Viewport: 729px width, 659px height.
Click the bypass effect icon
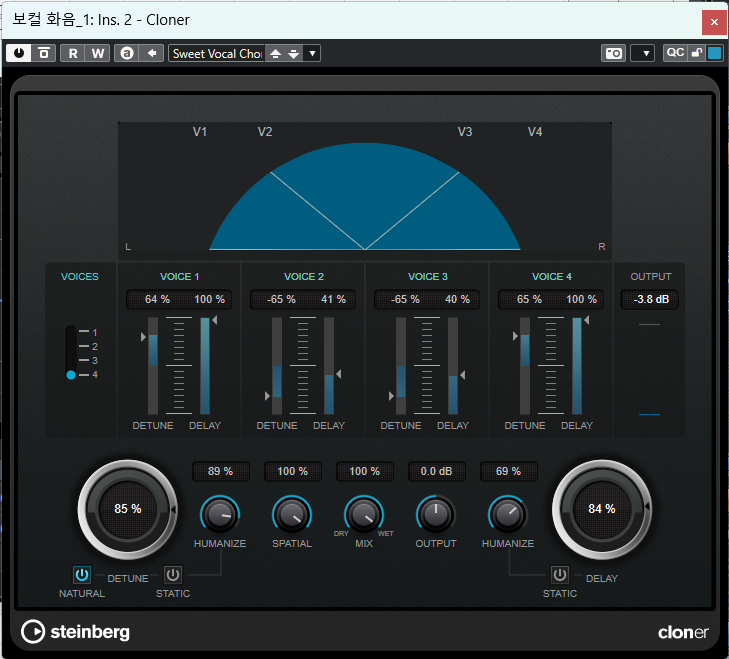tap(44, 53)
